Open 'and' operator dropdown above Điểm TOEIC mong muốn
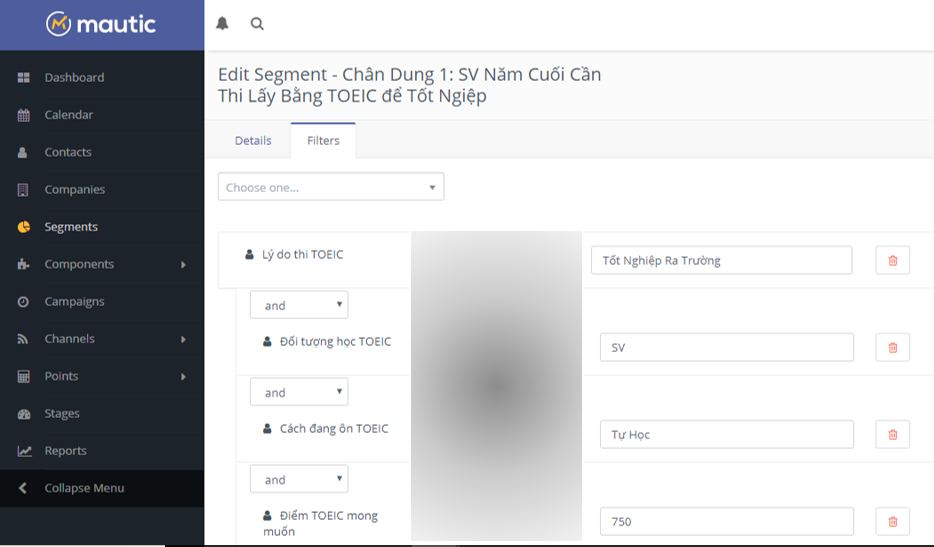Image resolution: width=934 pixels, height=547 pixels. click(299, 480)
